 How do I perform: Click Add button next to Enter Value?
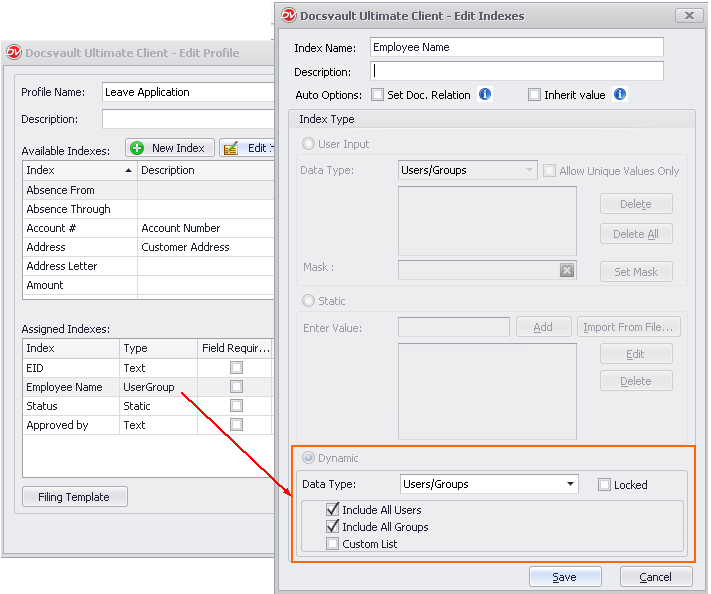tap(543, 327)
